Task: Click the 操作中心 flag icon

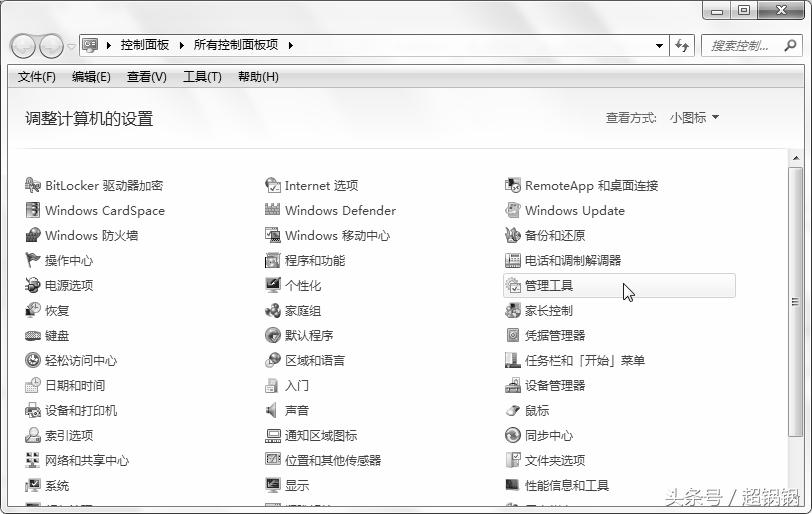Action: click(33, 260)
